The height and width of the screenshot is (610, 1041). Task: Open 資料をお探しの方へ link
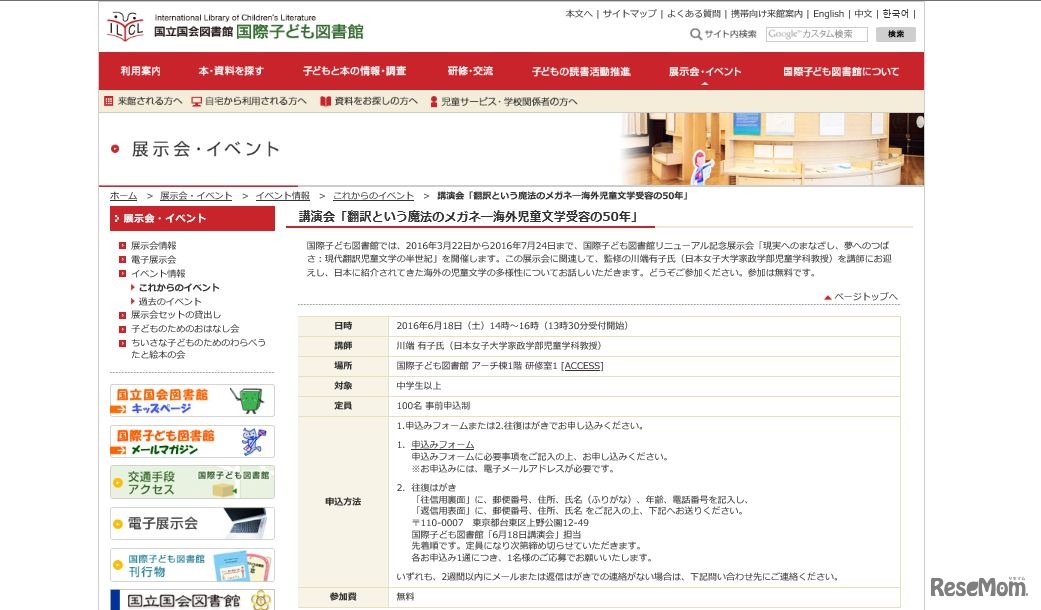pos(376,101)
